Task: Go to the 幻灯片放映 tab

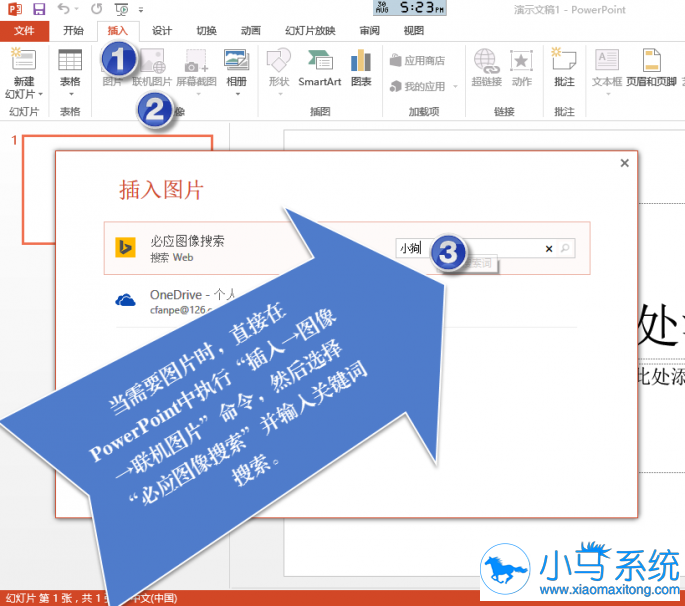Action: point(310,31)
